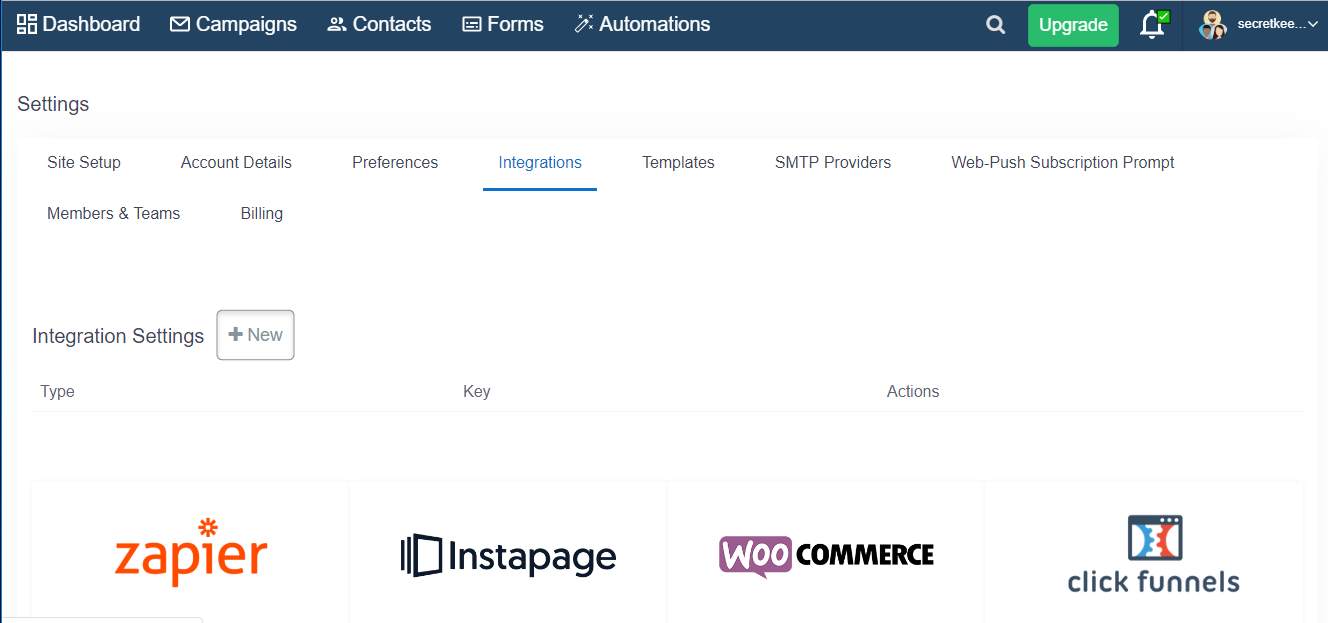Click the green Upgrade button

(x=1073, y=25)
